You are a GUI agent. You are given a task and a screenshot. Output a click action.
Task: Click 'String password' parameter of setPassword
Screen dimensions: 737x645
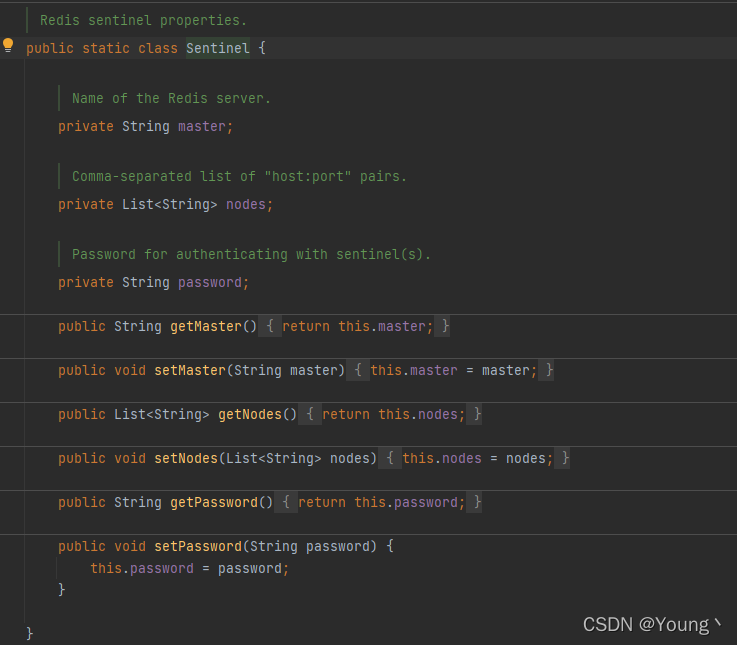pos(309,546)
